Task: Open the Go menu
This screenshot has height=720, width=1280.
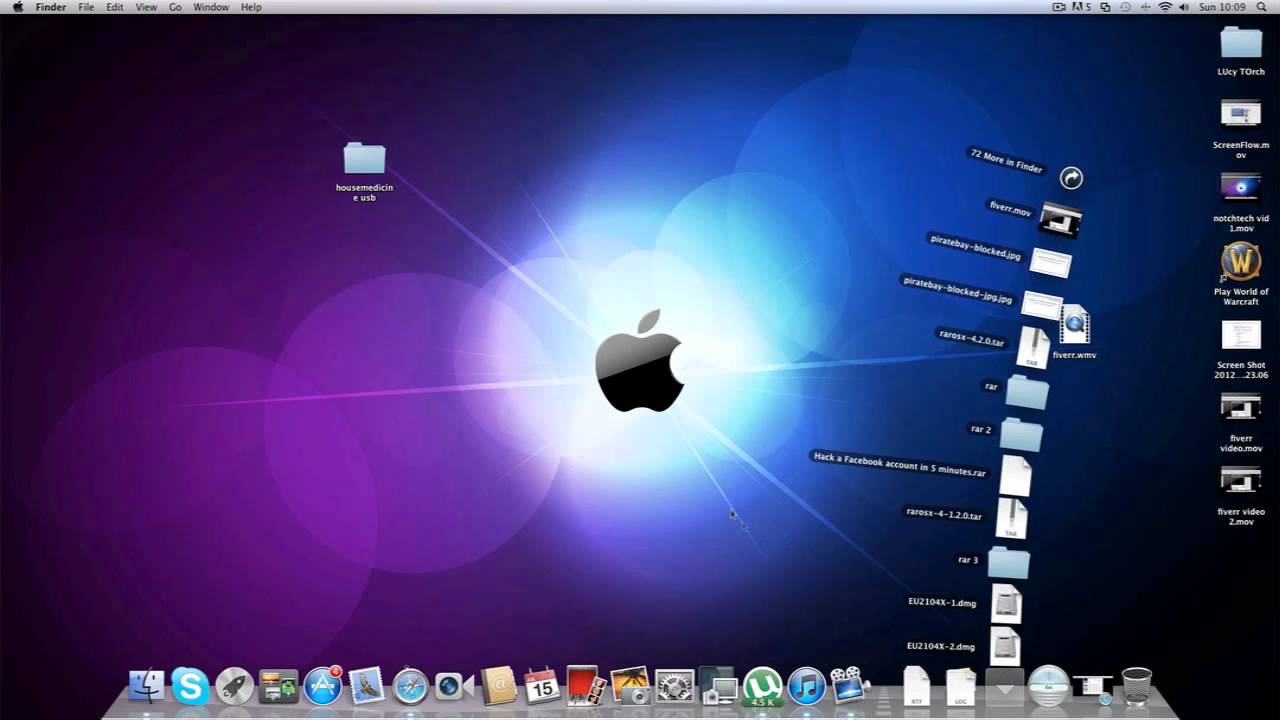Action: click(x=175, y=7)
